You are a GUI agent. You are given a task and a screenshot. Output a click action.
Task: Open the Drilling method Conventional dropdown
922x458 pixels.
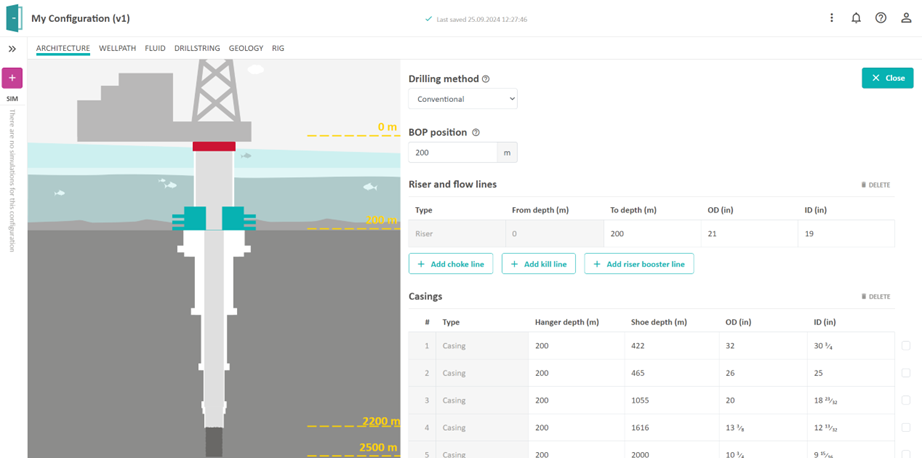click(x=463, y=99)
